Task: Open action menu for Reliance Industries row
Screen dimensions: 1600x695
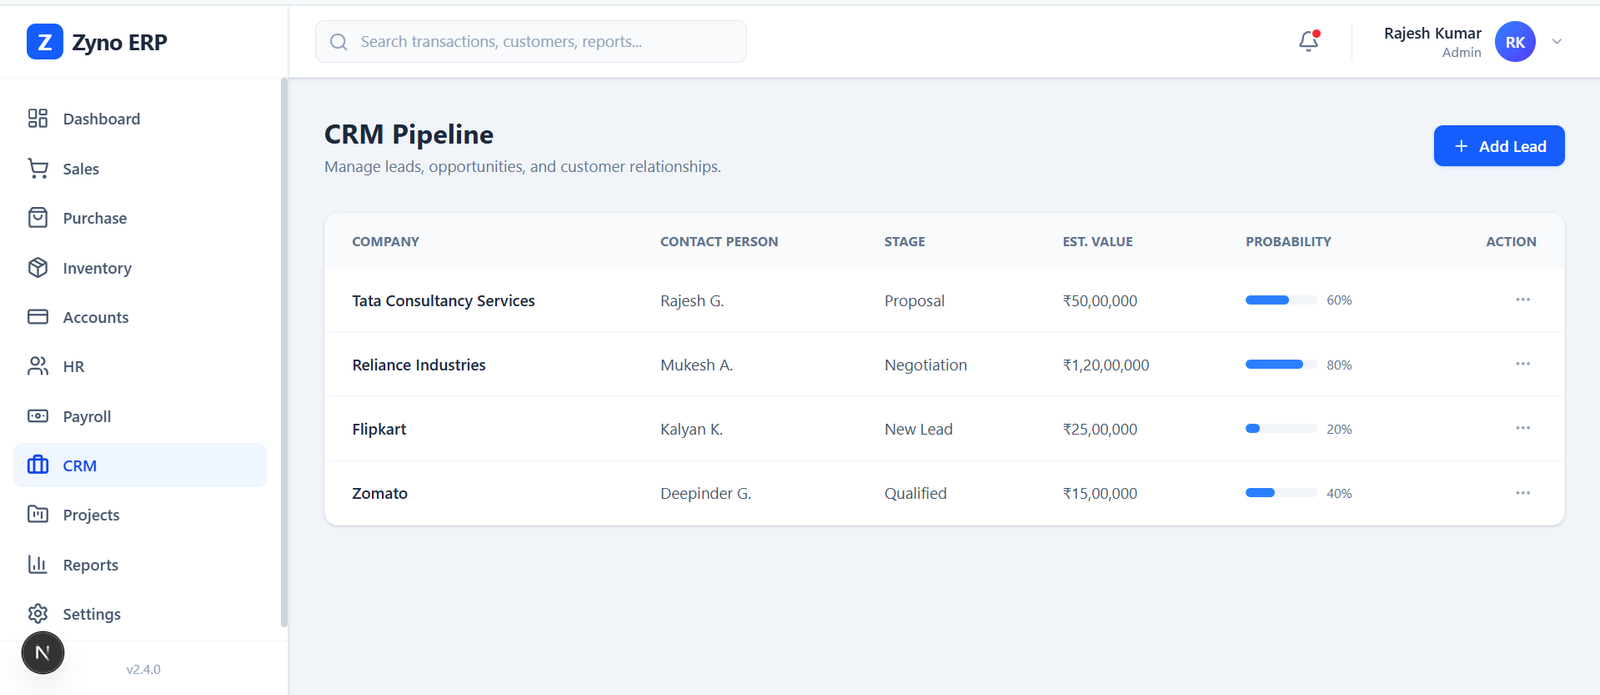Action: pyautogui.click(x=1522, y=364)
